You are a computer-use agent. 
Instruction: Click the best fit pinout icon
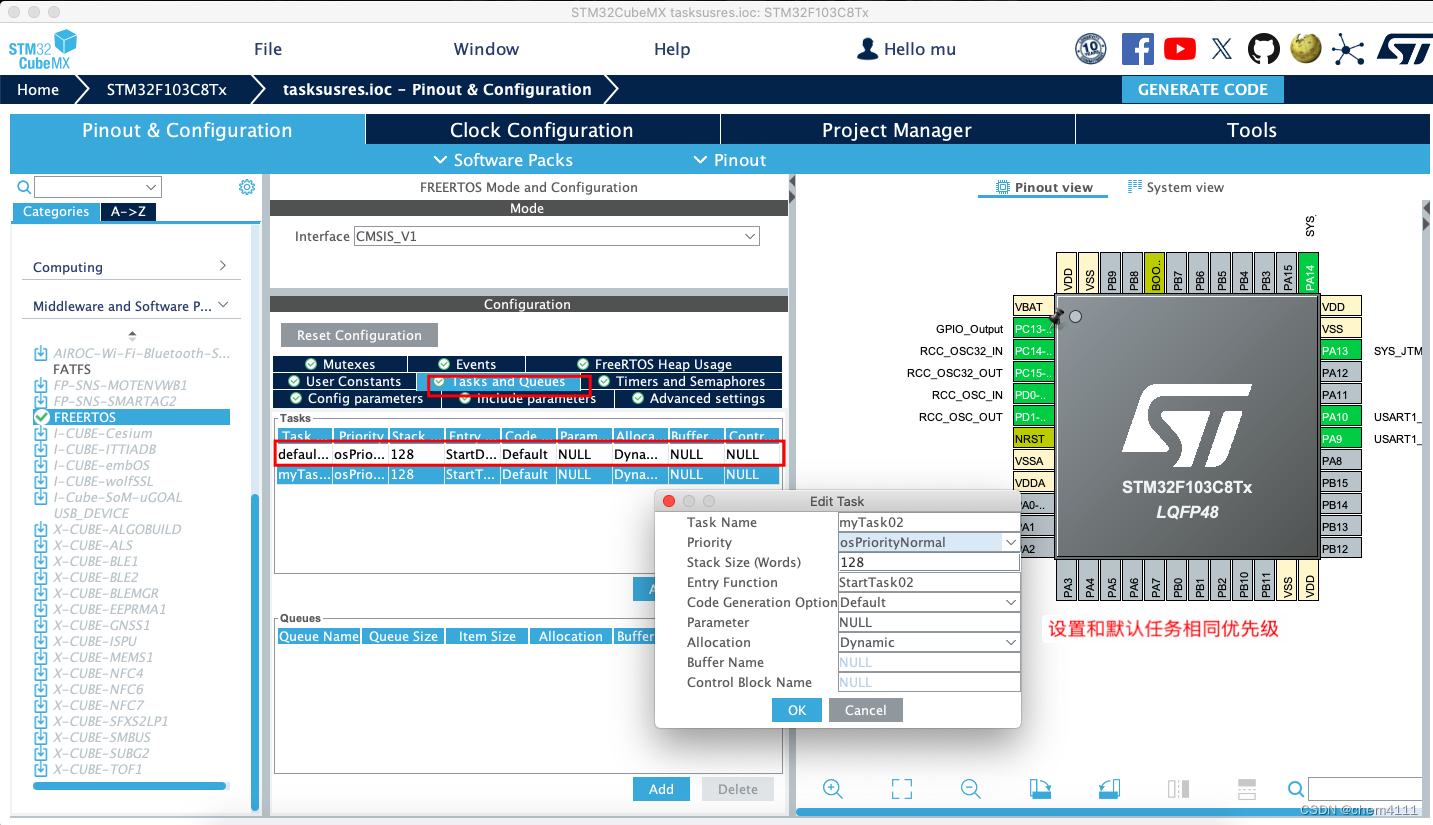tap(901, 789)
